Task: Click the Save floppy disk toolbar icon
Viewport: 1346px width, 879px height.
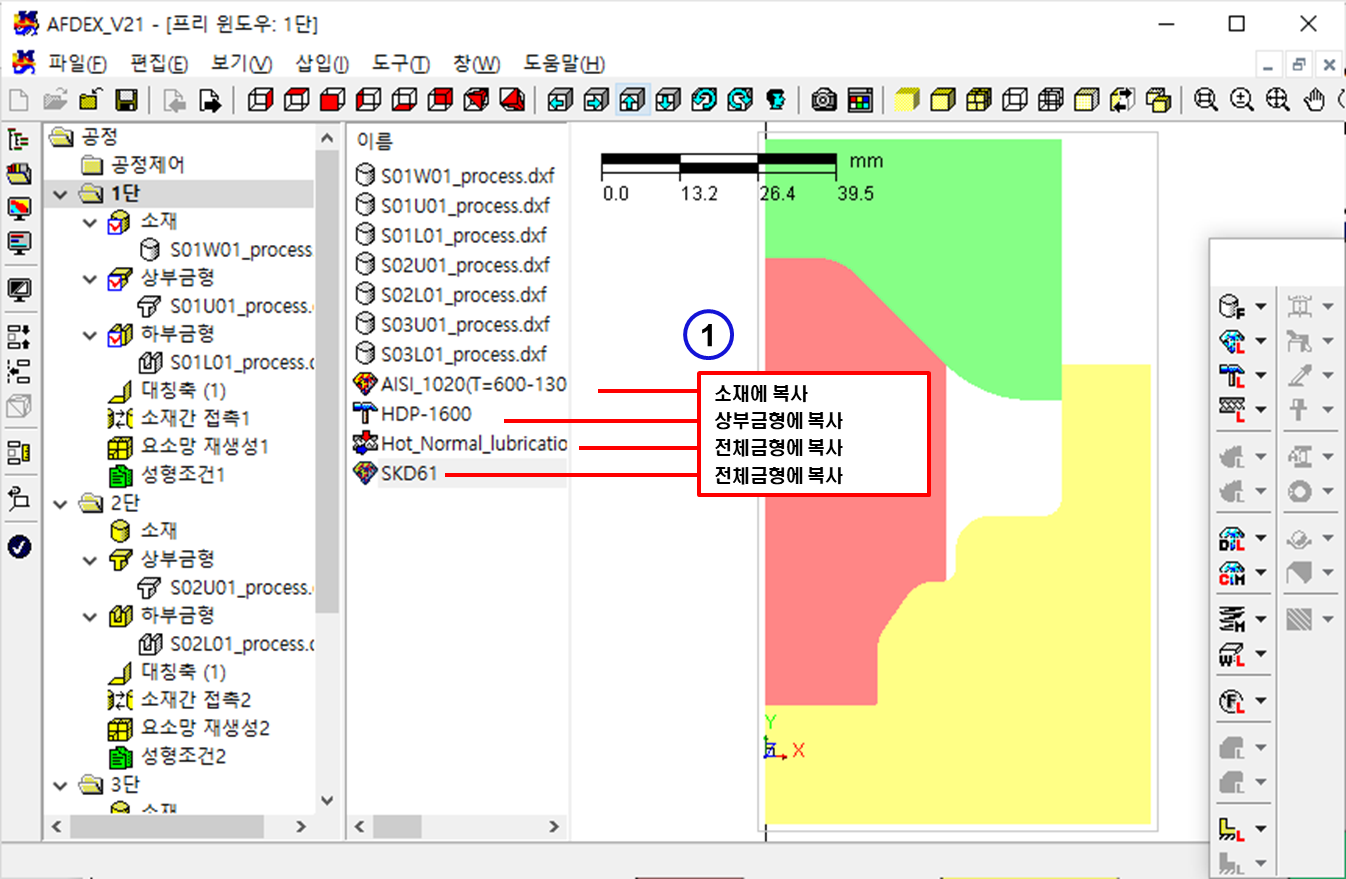Action: (126, 100)
